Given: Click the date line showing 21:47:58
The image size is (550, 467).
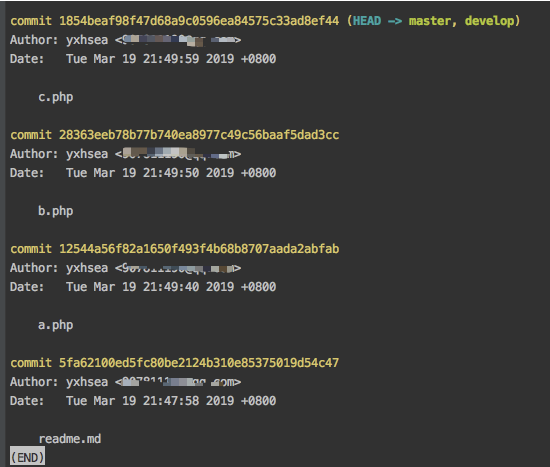Looking at the screenshot, I should click(x=143, y=401).
